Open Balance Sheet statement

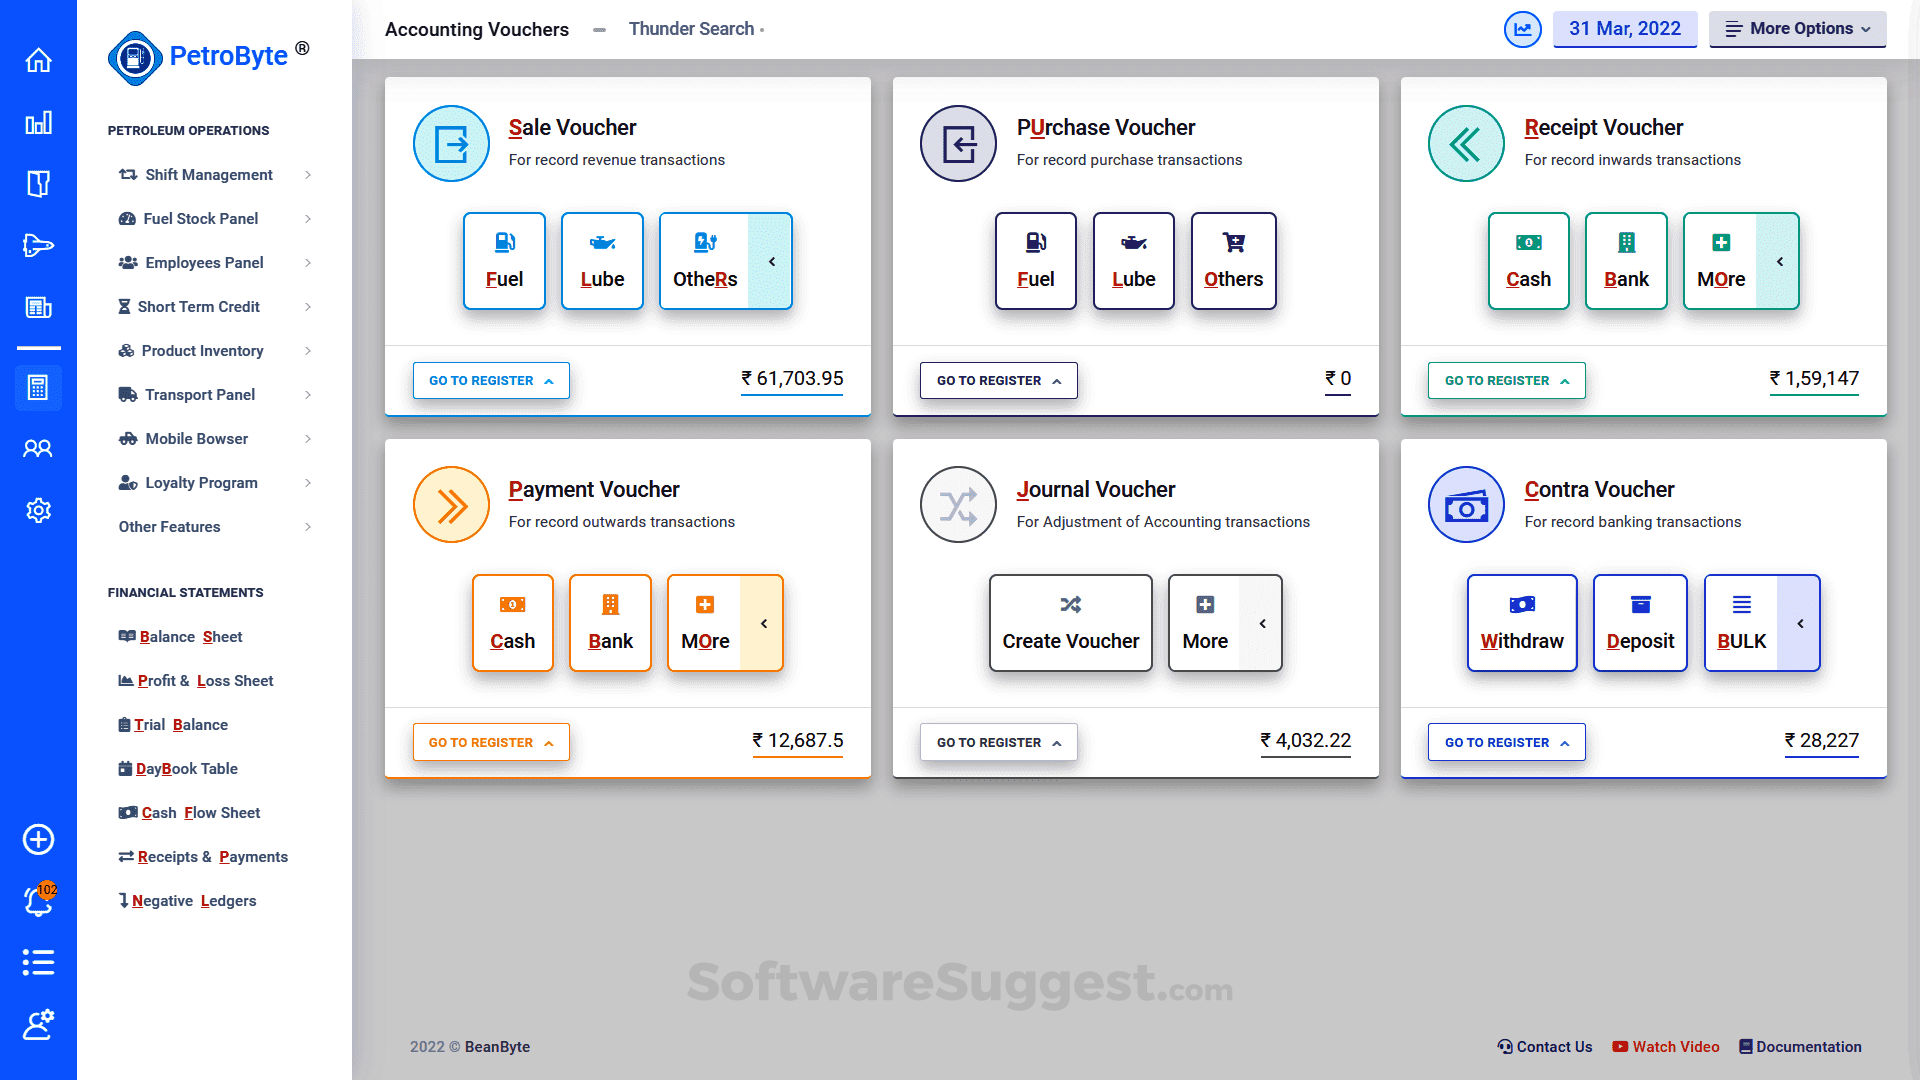[x=190, y=637]
